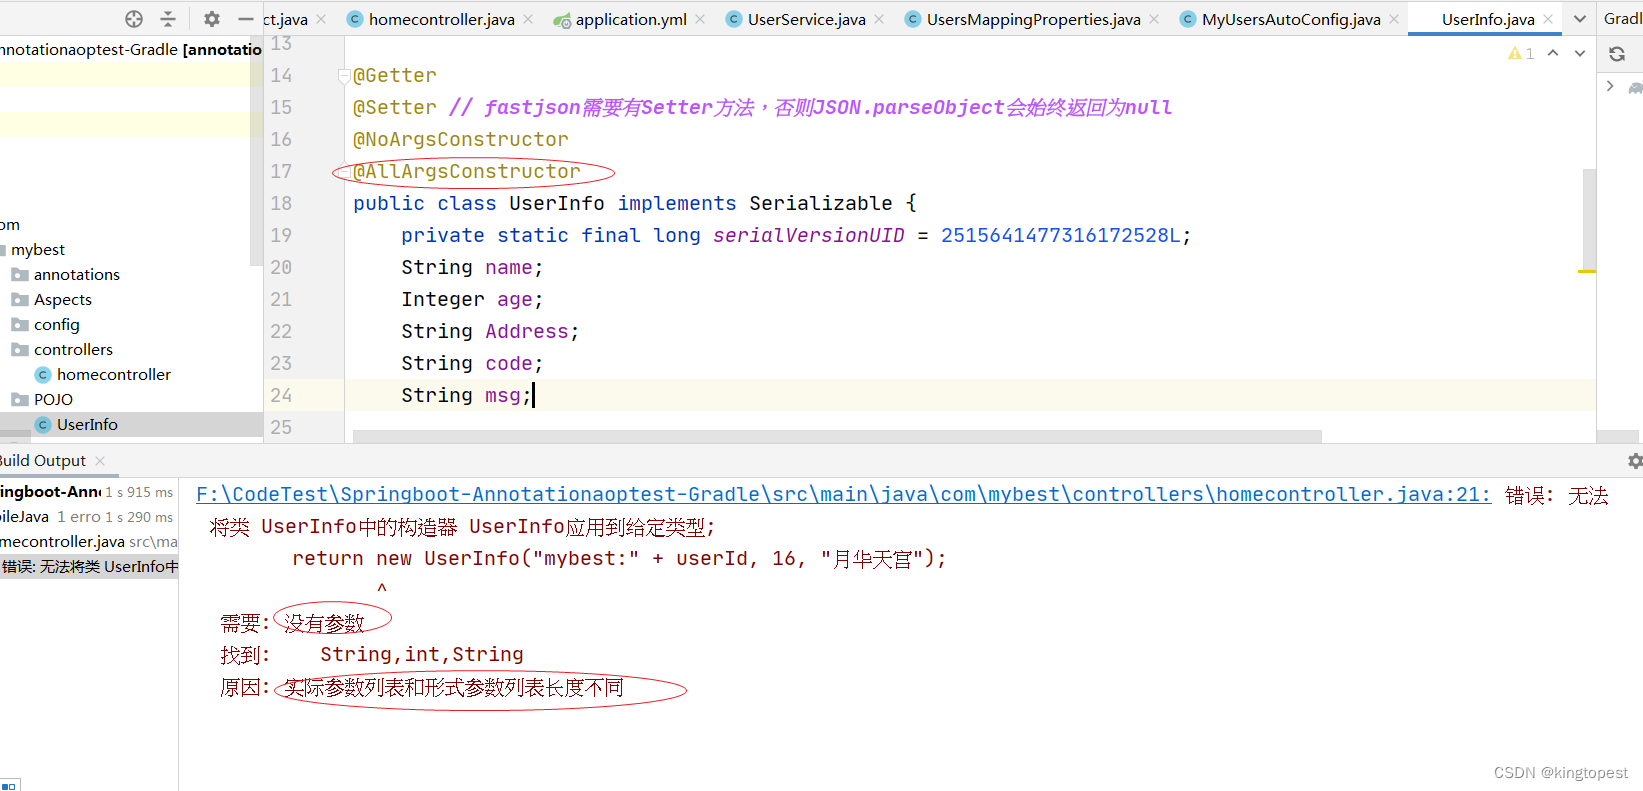Hide the project panel with minus icon
1643x791 pixels.
(x=246, y=19)
